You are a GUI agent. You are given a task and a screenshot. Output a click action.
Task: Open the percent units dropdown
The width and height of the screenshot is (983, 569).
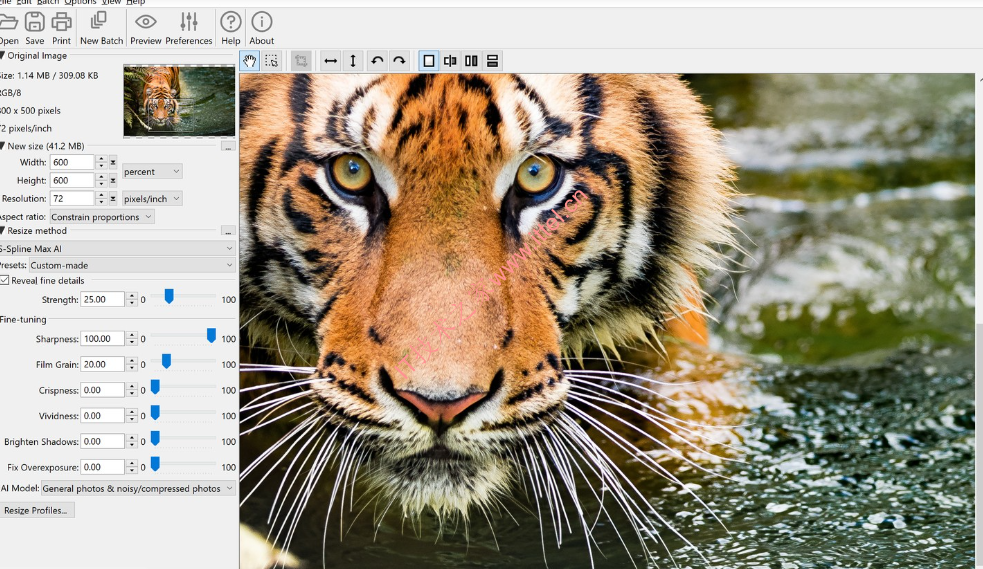point(152,172)
